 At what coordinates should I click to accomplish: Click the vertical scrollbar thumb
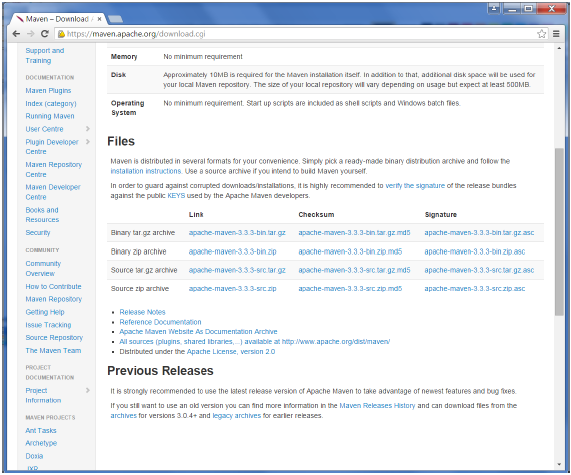click(559, 232)
